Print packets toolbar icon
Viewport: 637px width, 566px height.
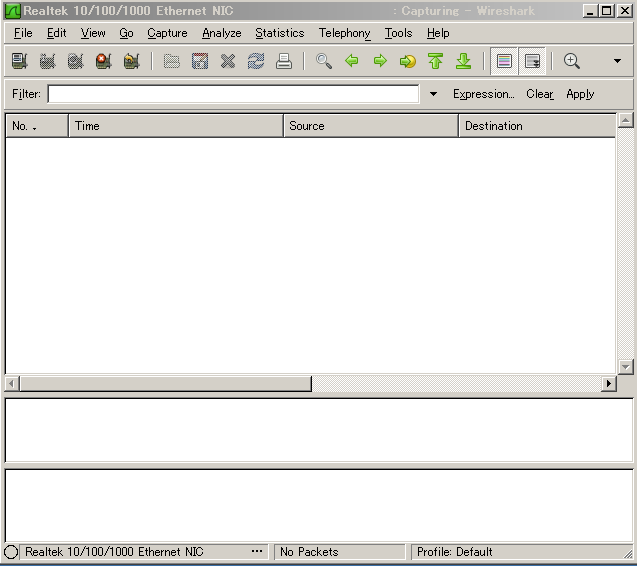[x=284, y=61]
